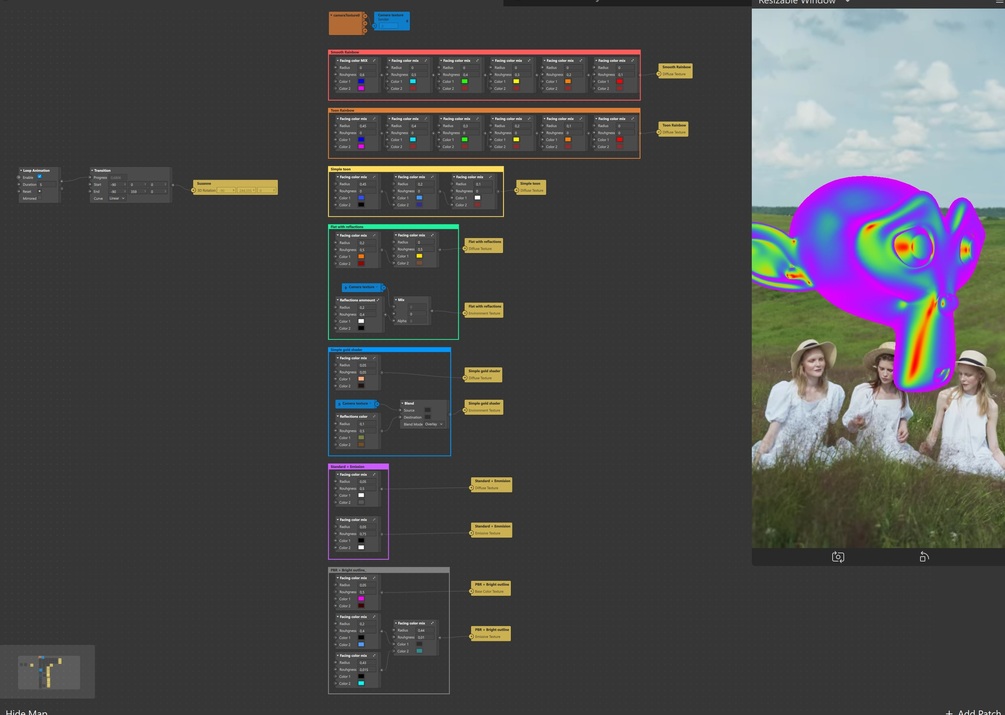Expand the Toon Rainbow group node with Radius 0,45
Viewport: 1005px width, 715px height.
(x=374, y=119)
